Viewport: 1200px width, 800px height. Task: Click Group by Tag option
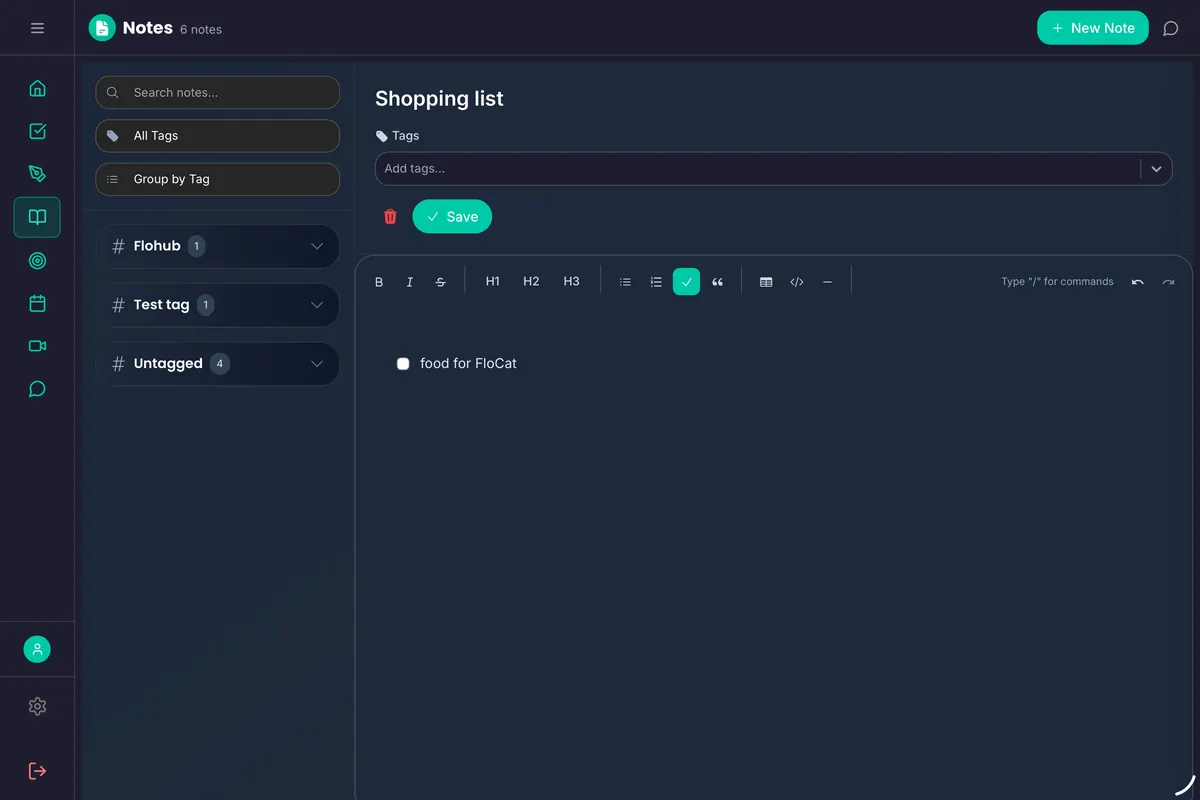pyautogui.click(x=217, y=179)
